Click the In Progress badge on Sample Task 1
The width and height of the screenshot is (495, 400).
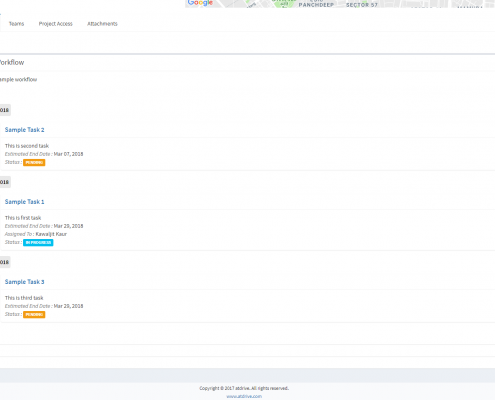coord(38,242)
